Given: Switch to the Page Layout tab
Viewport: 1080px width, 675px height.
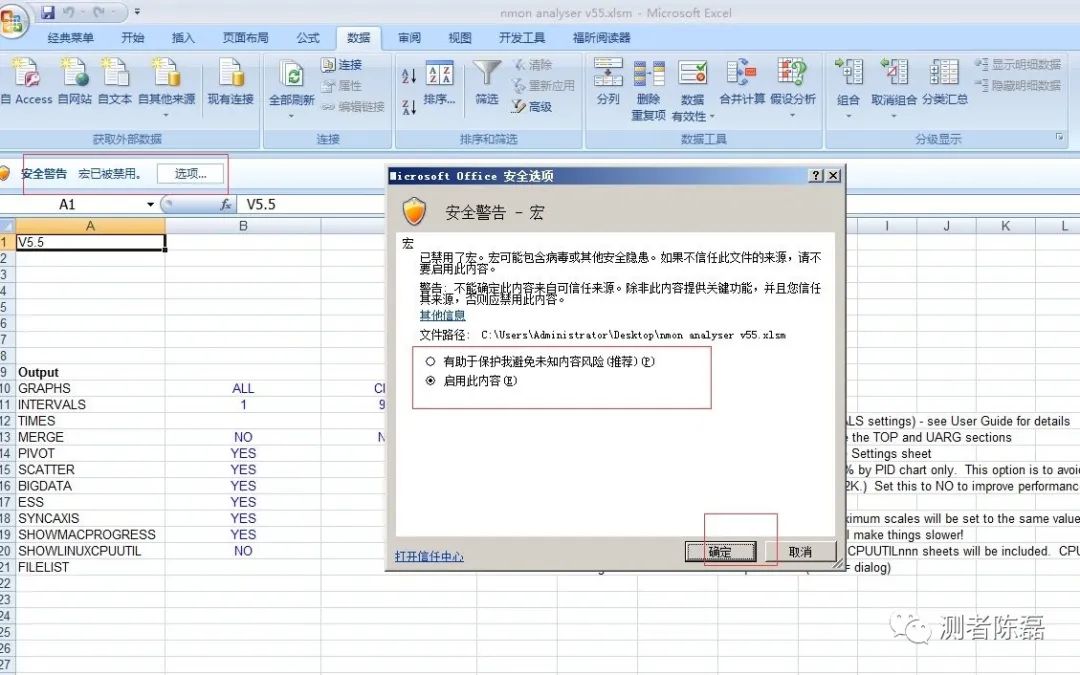Looking at the screenshot, I should click(245, 38).
